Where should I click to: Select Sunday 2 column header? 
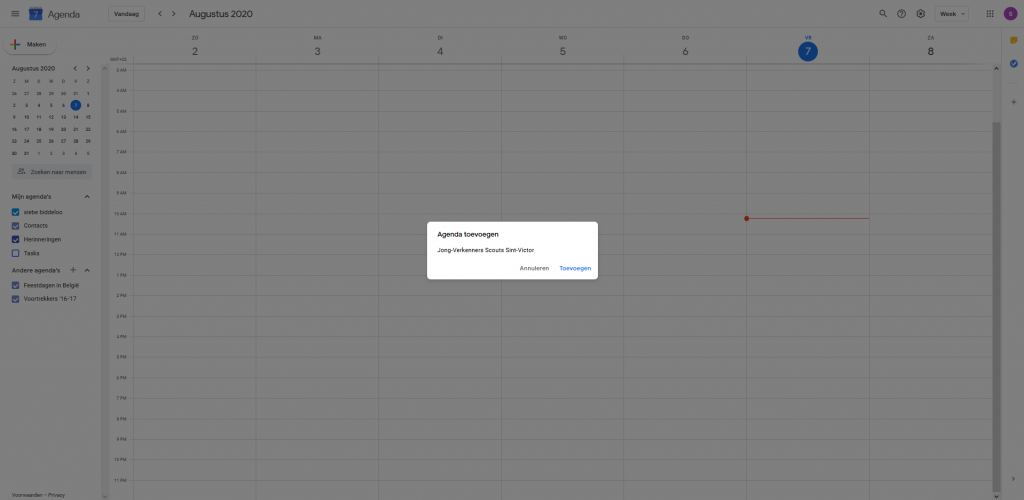[195, 47]
